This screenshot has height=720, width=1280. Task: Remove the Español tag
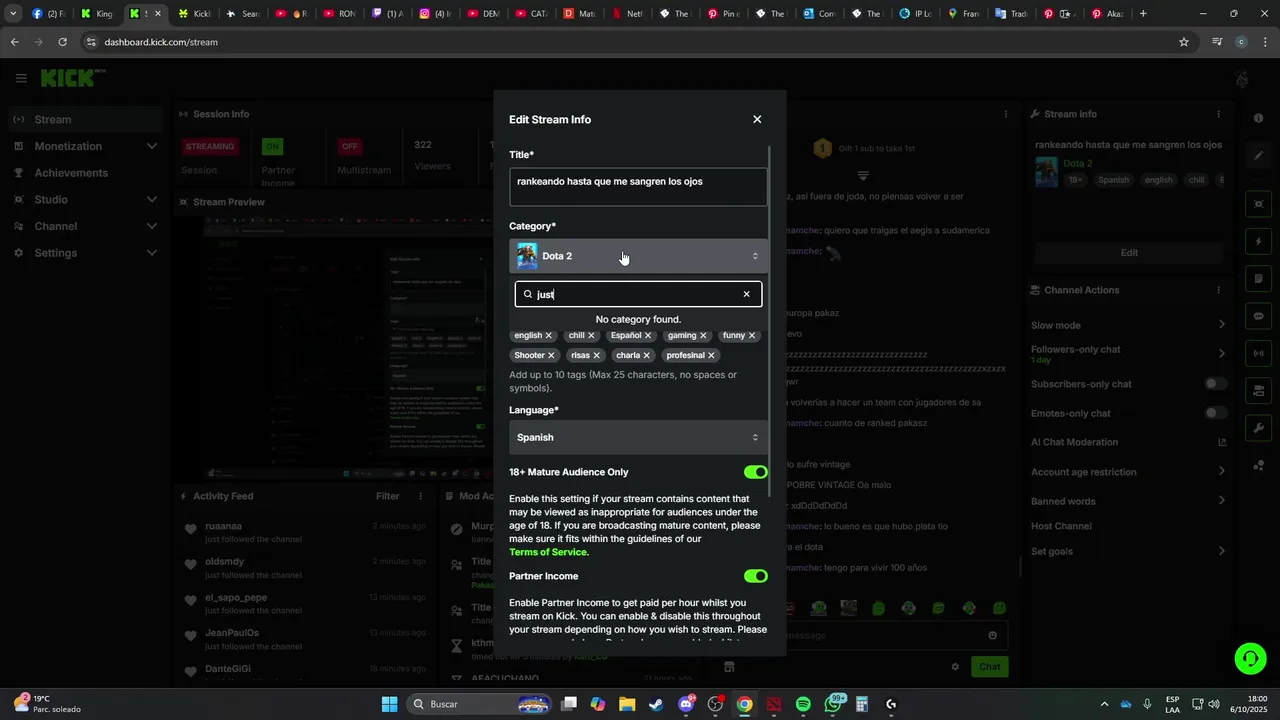(648, 336)
